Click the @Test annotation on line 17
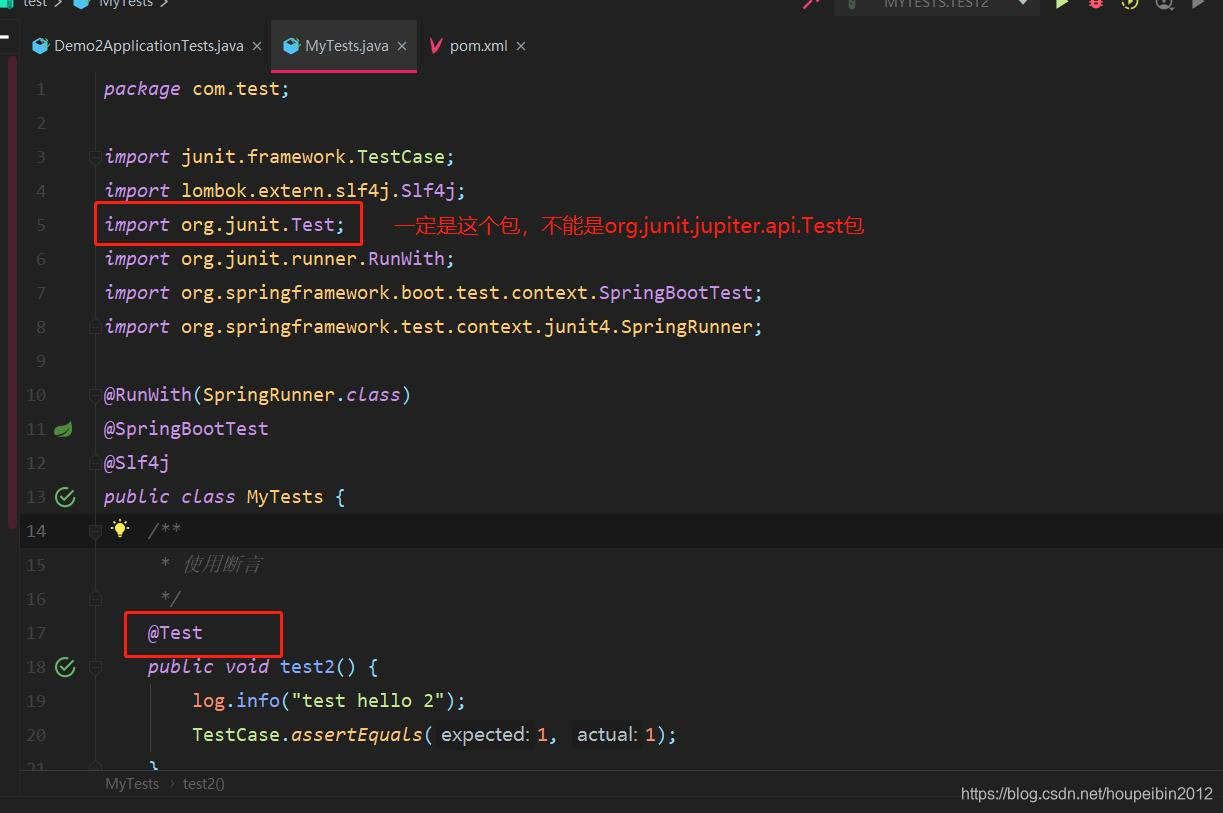The width and height of the screenshot is (1223, 813). pos(175,633)
